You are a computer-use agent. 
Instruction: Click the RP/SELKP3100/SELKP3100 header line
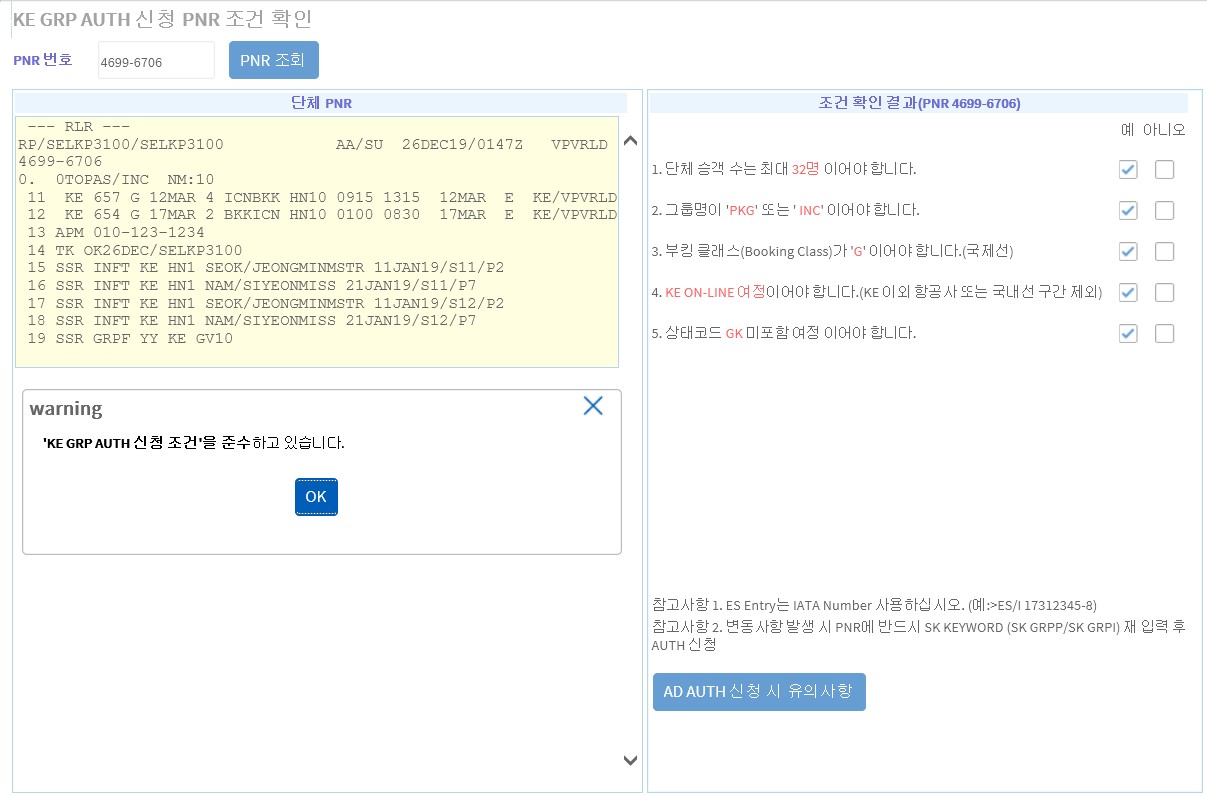coord(313,145)
